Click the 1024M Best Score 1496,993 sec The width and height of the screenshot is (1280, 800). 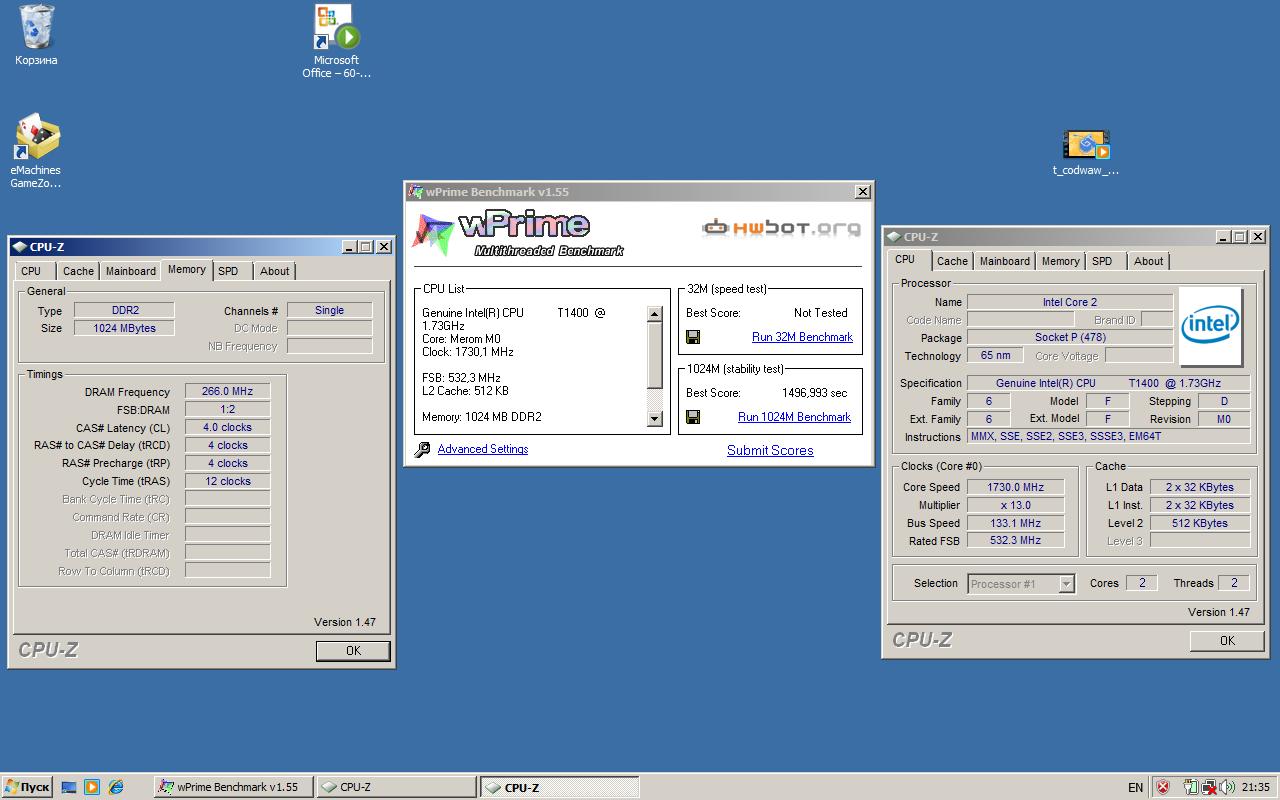814,393
